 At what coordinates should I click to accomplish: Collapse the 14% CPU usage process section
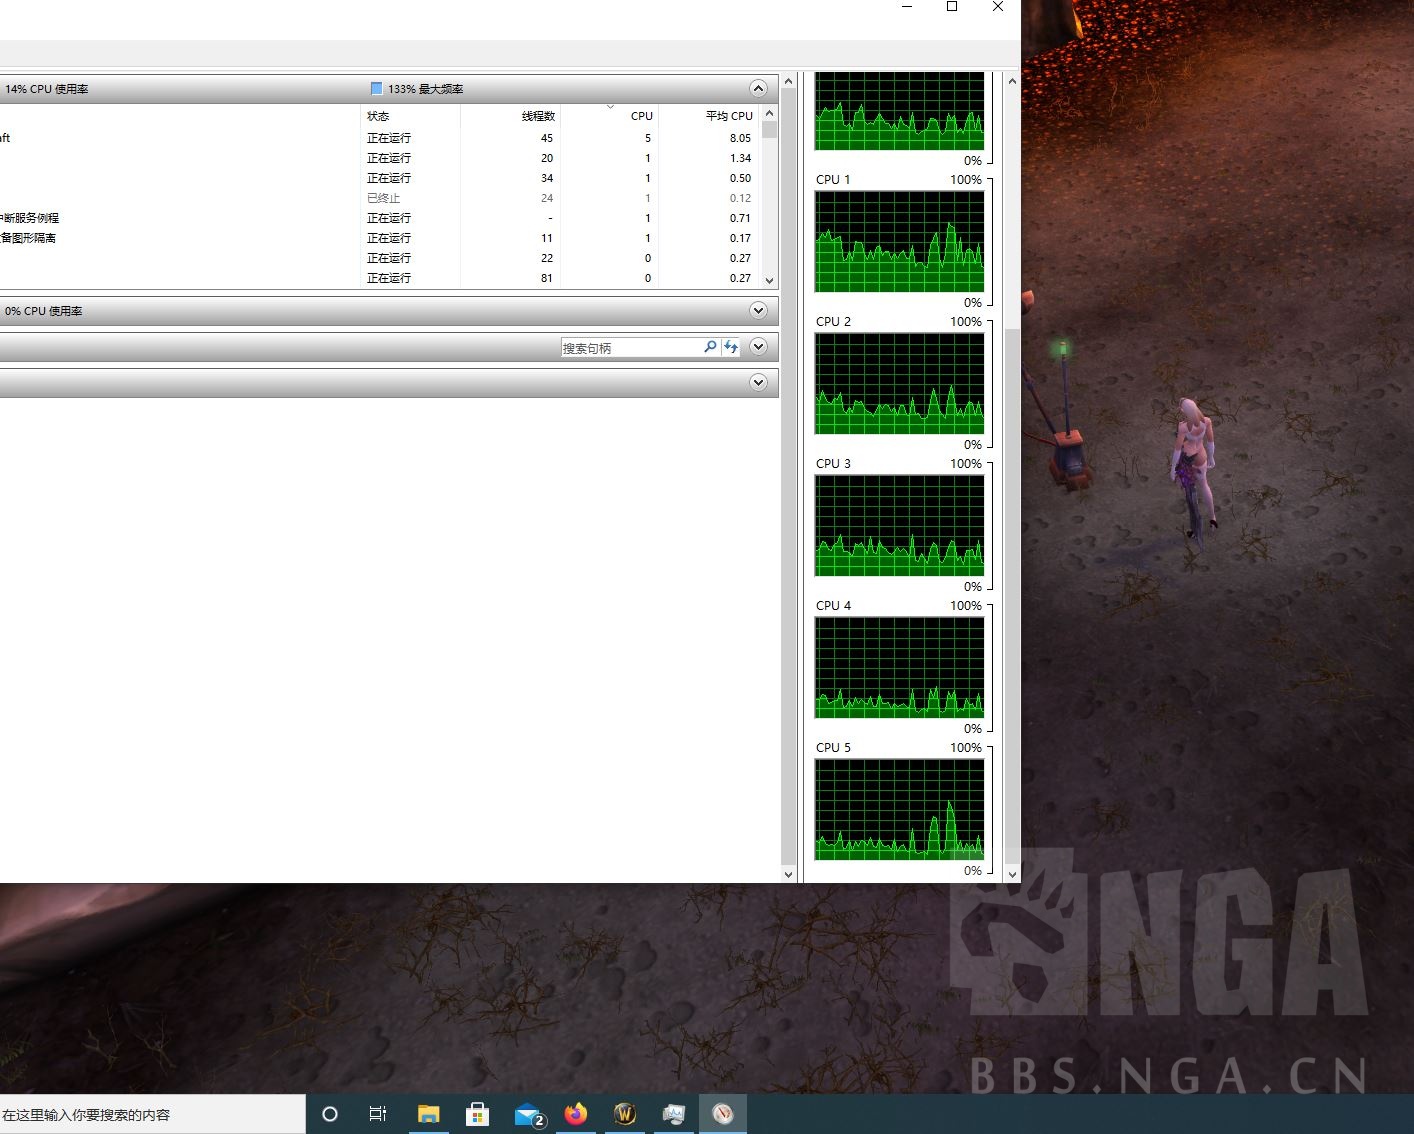[x=758, y=89]
